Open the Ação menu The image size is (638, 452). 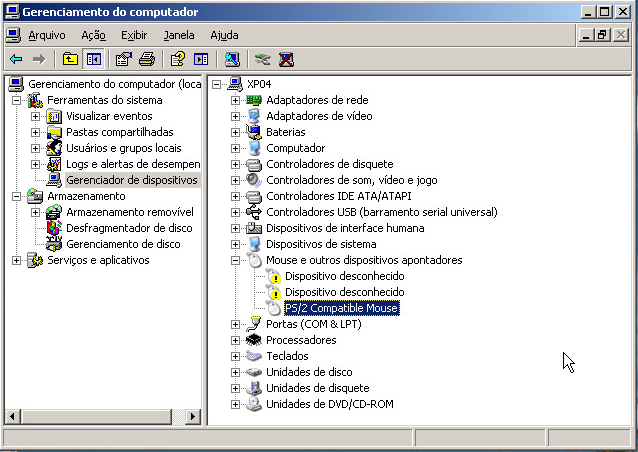click(x=93, y=35)
